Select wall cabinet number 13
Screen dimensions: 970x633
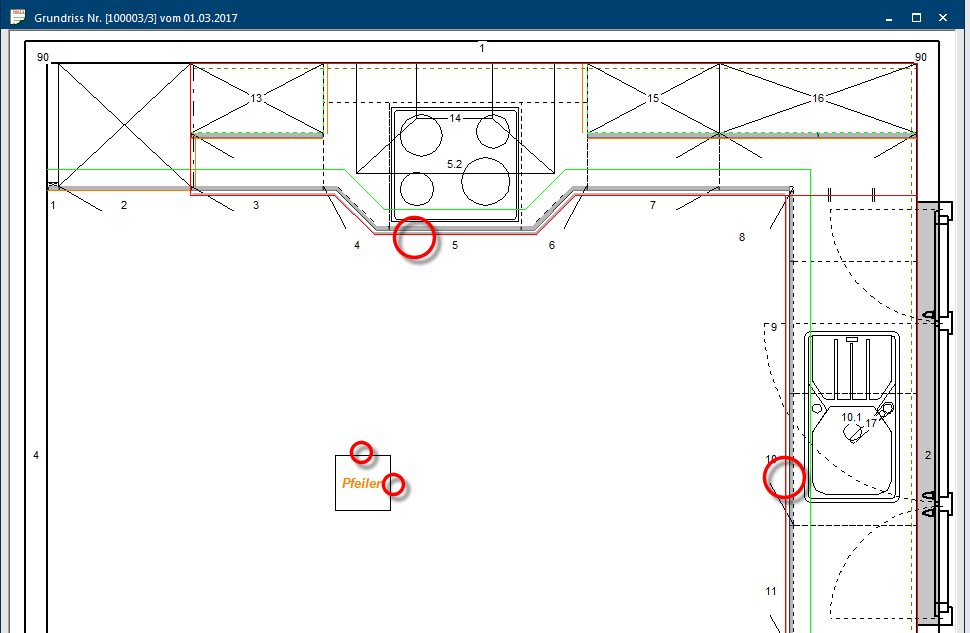coord(256,98)
